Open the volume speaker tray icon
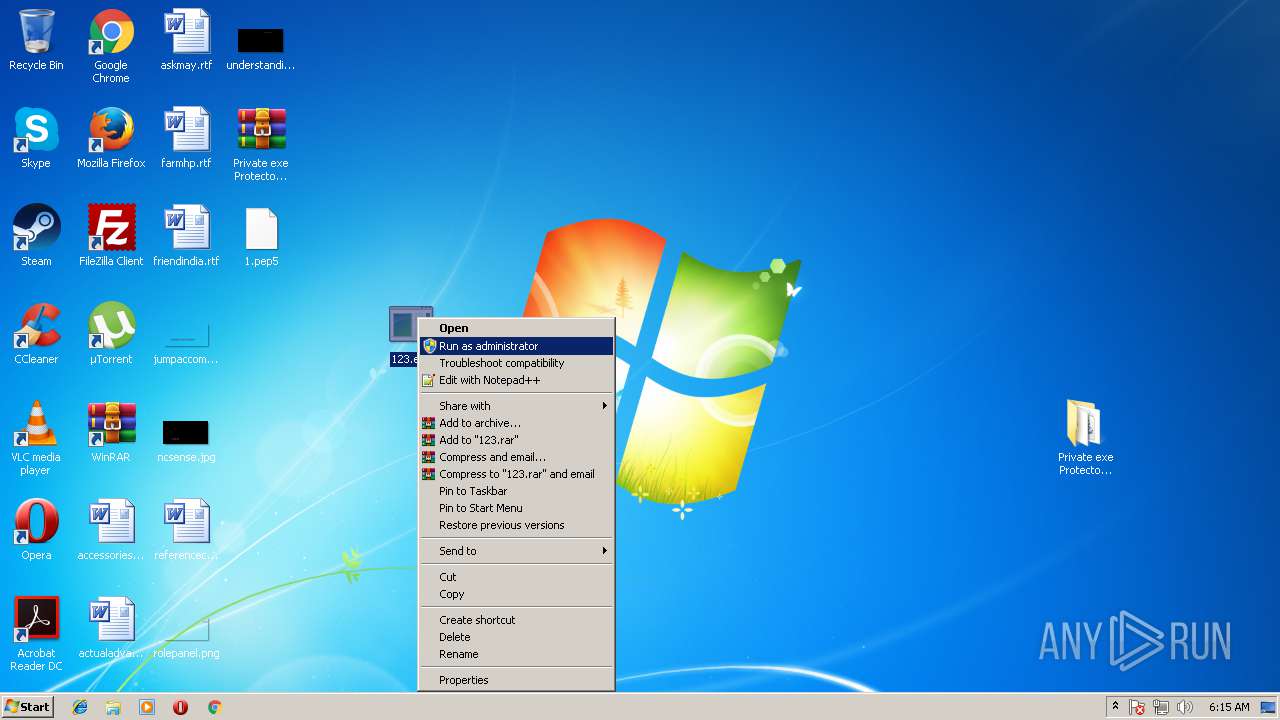The image size is (1280, 720). pyautogui.click(x=1185, y=707)
